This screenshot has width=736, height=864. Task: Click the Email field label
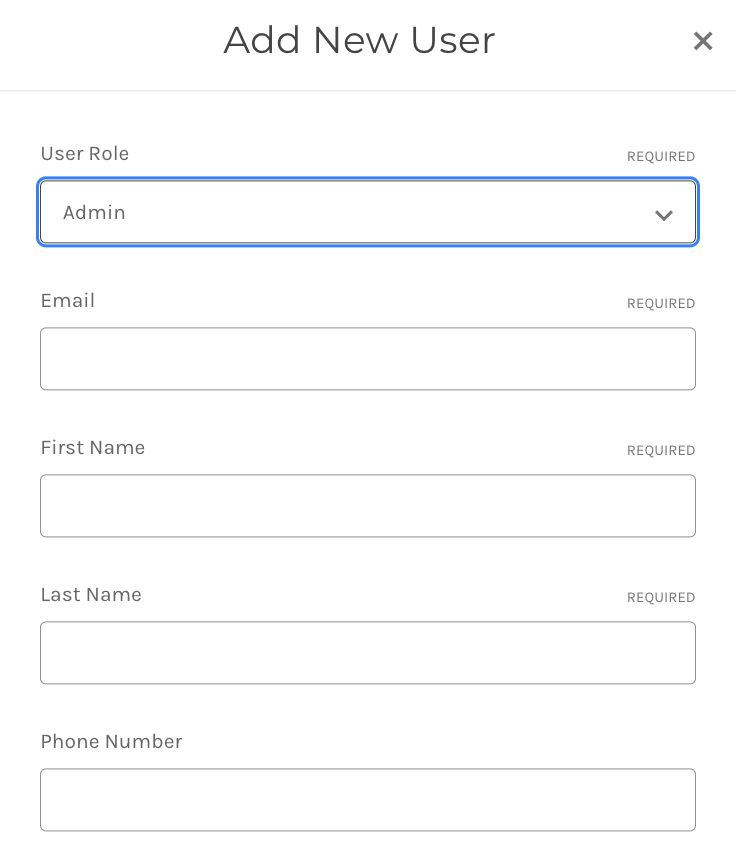(68, 300)
